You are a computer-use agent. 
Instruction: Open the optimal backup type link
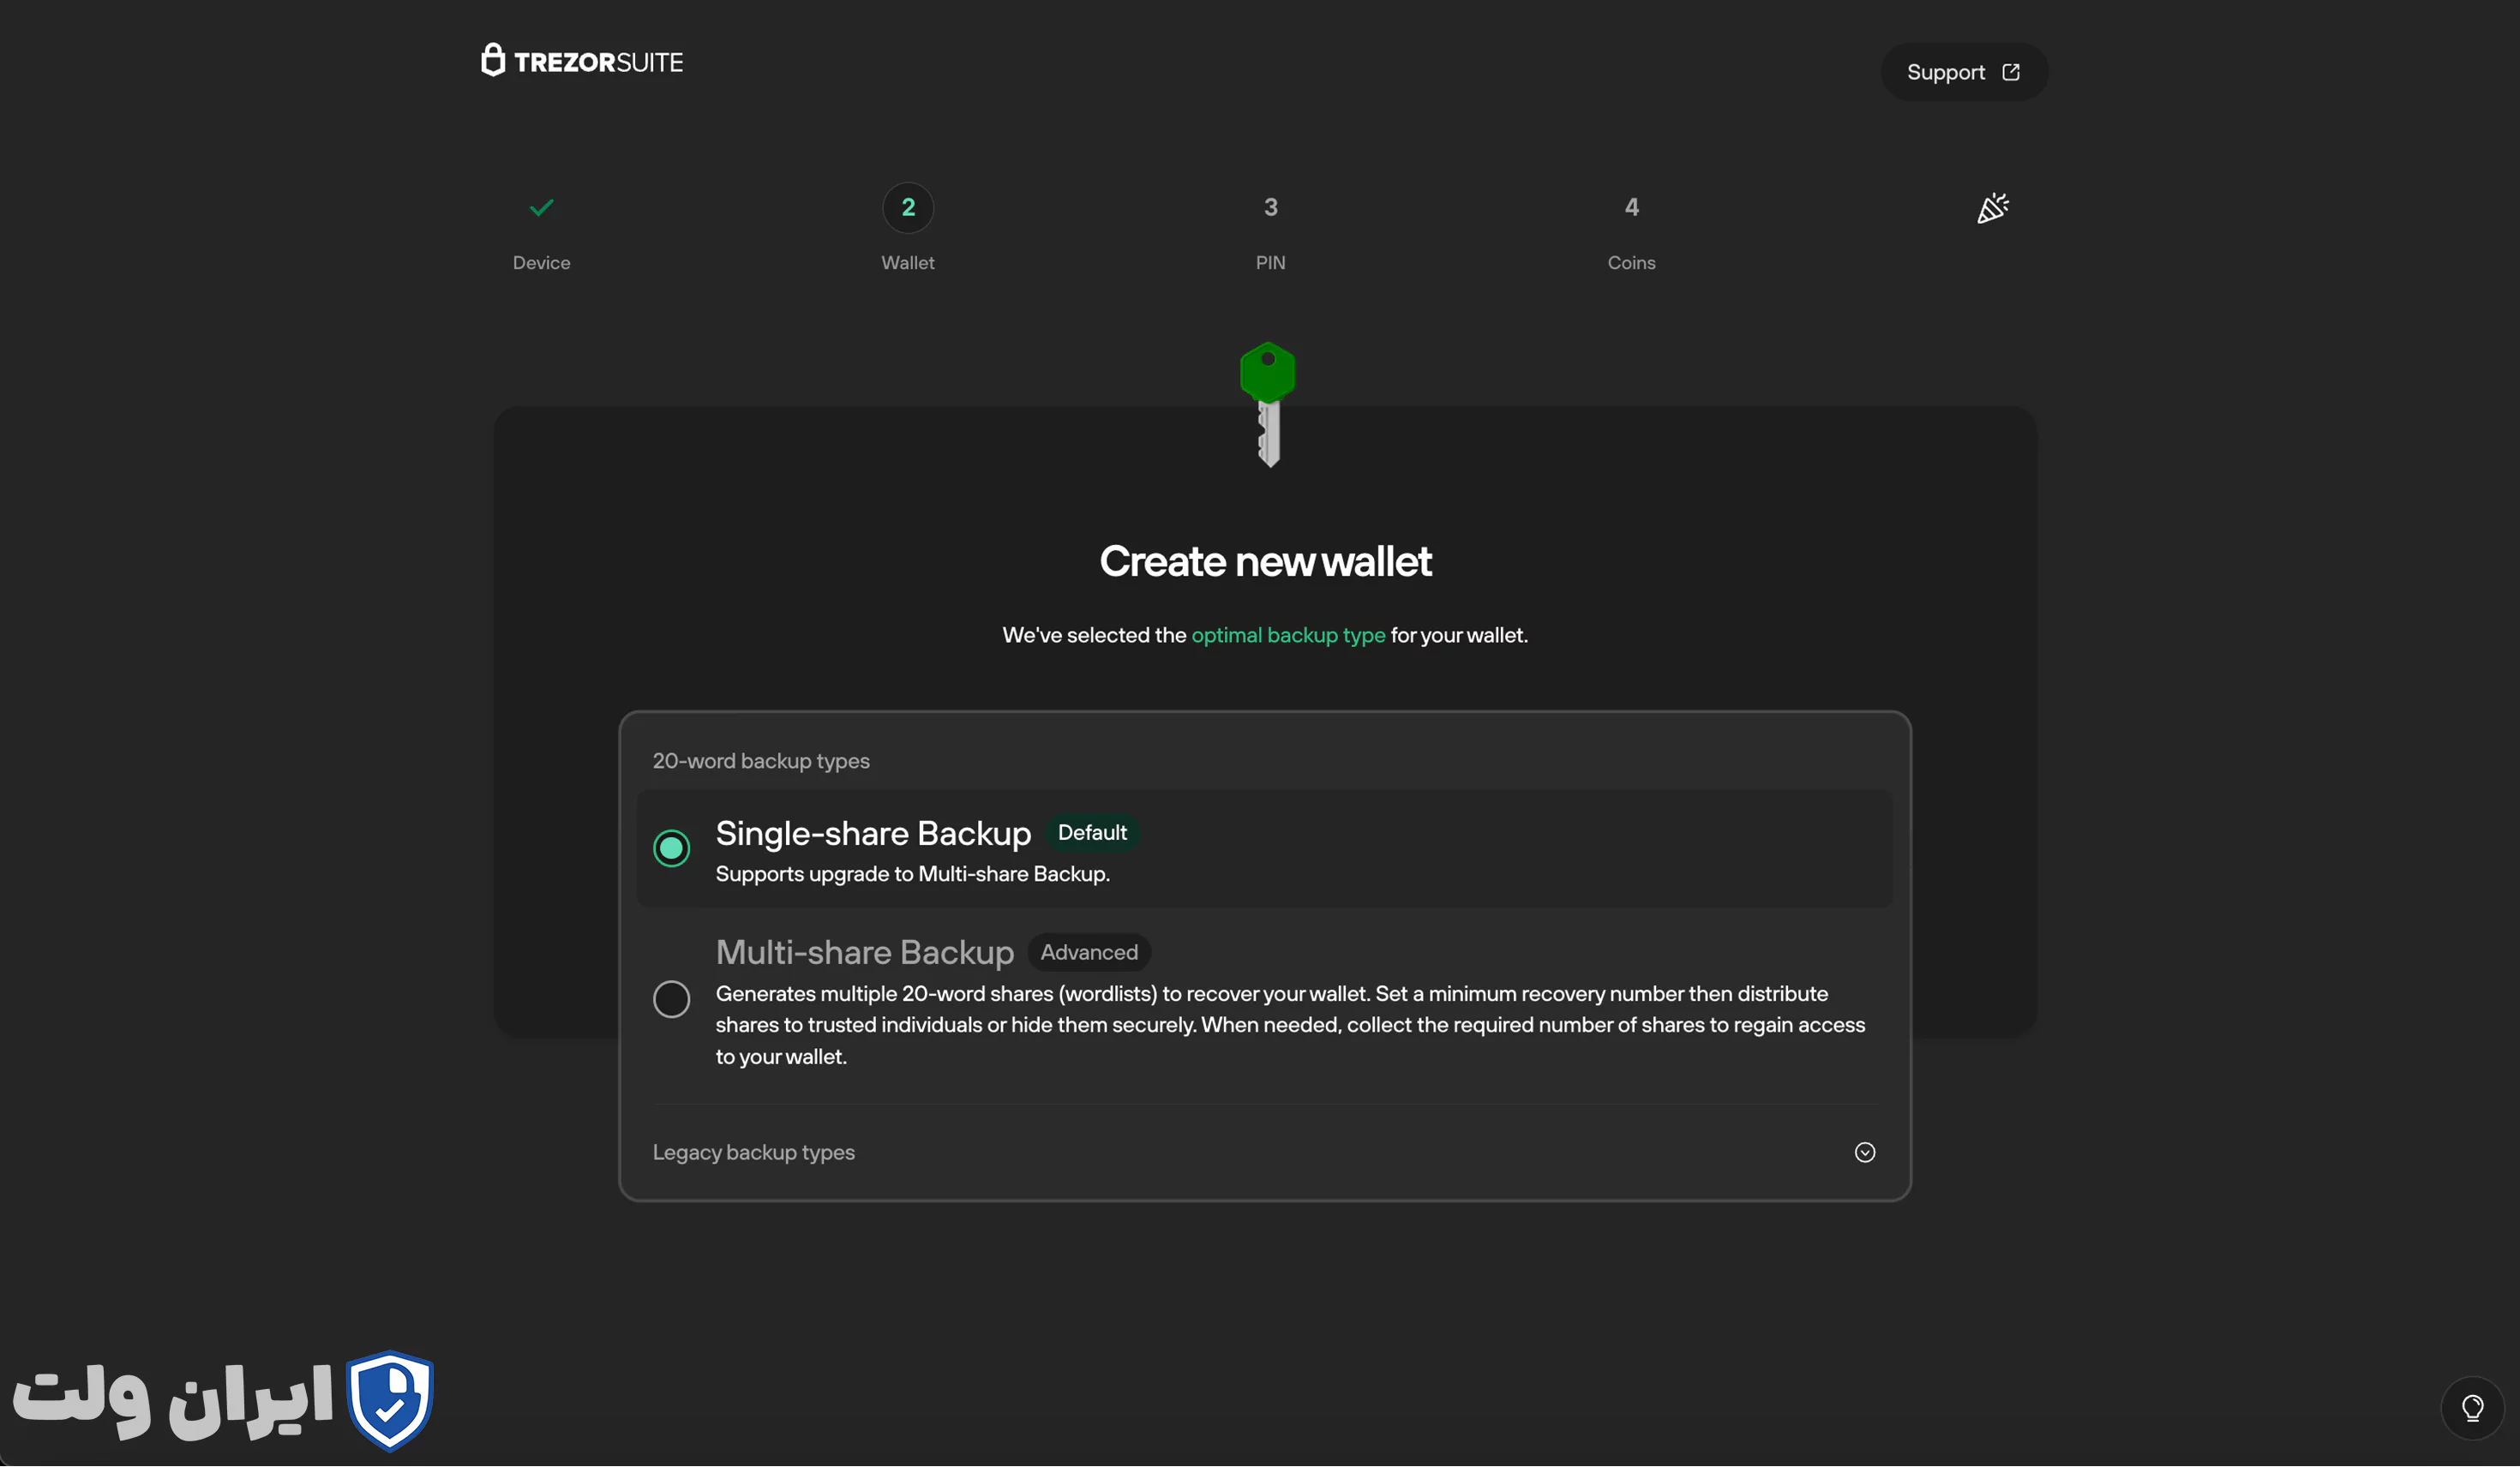(x=1288, y=635)
